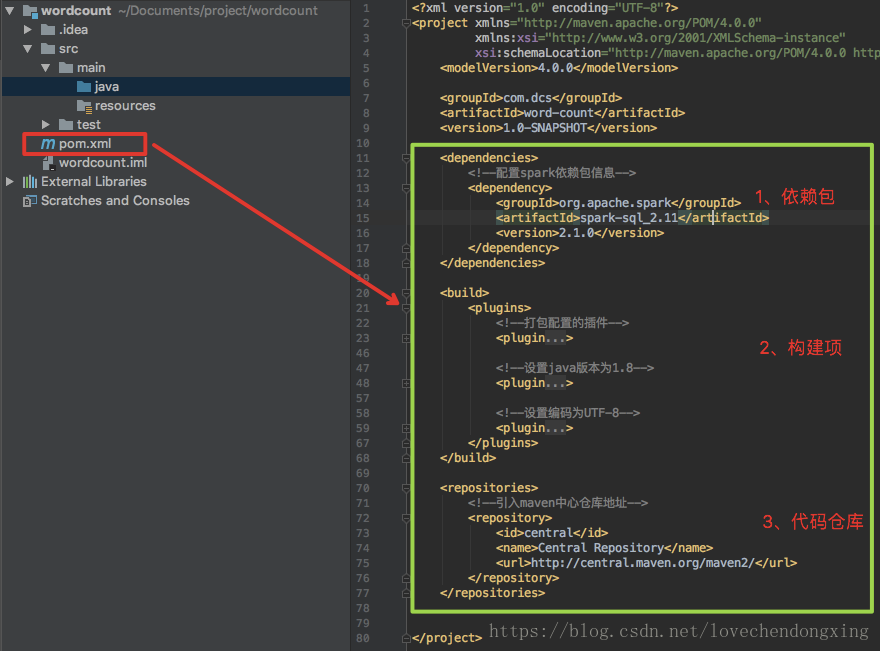
Task: Click modelVersion 4.0.0 on line 5
Action: click(x=555, y=68)
